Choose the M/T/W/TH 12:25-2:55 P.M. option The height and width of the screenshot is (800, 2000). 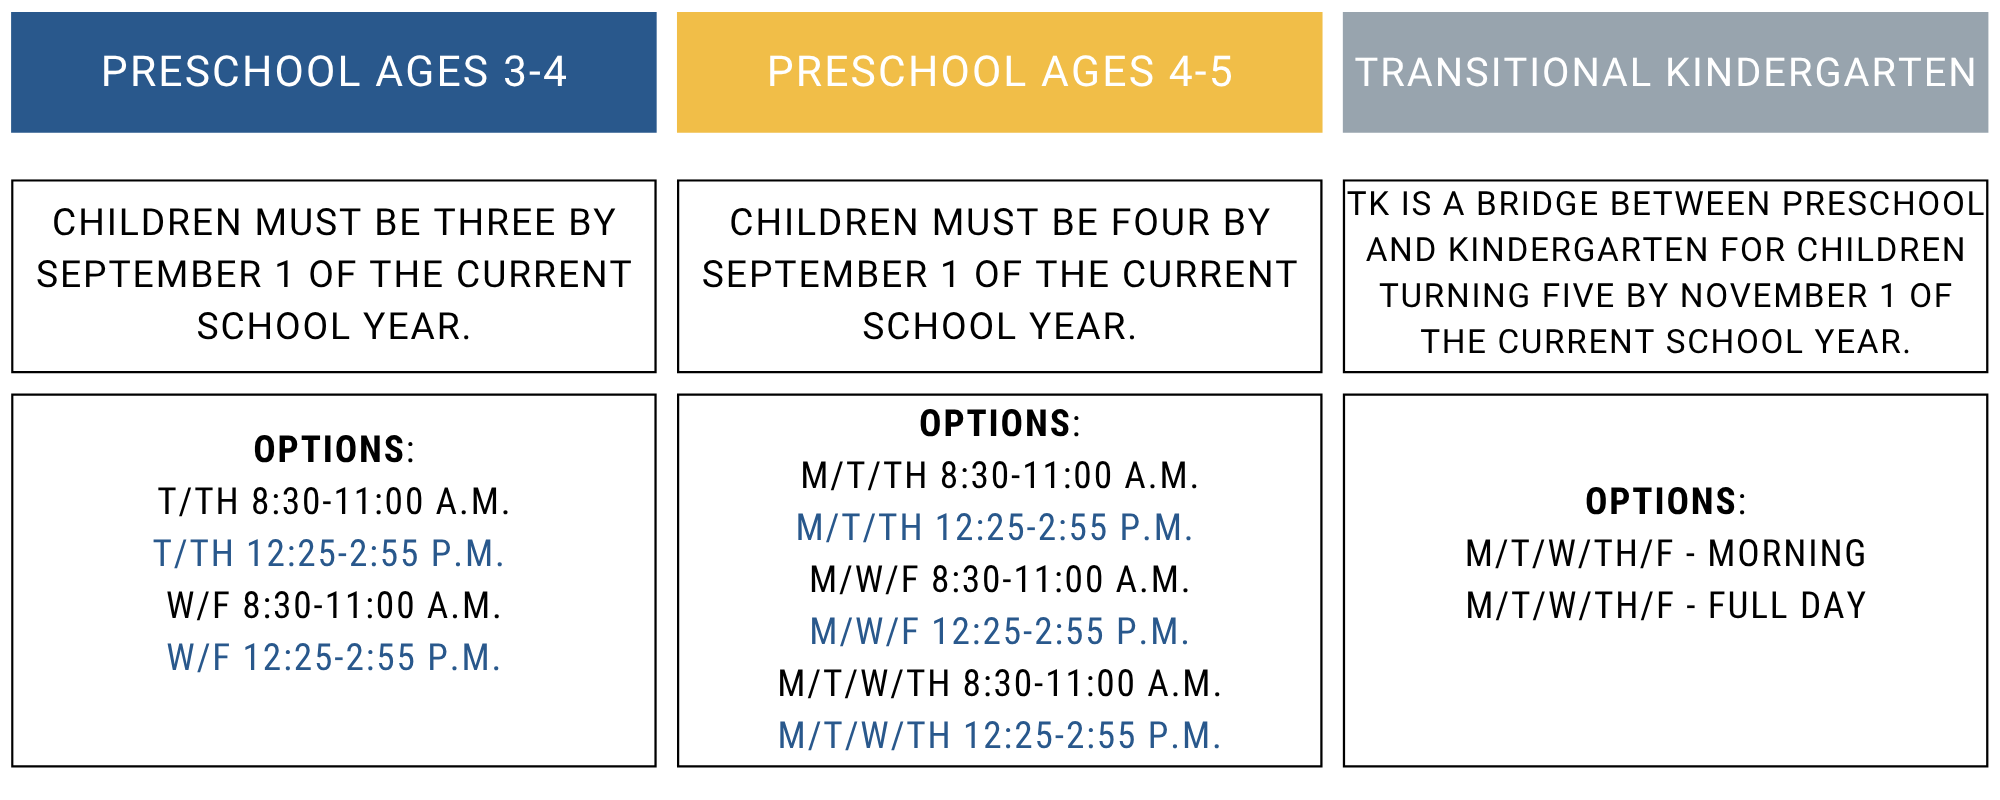[x=999, y=736]
